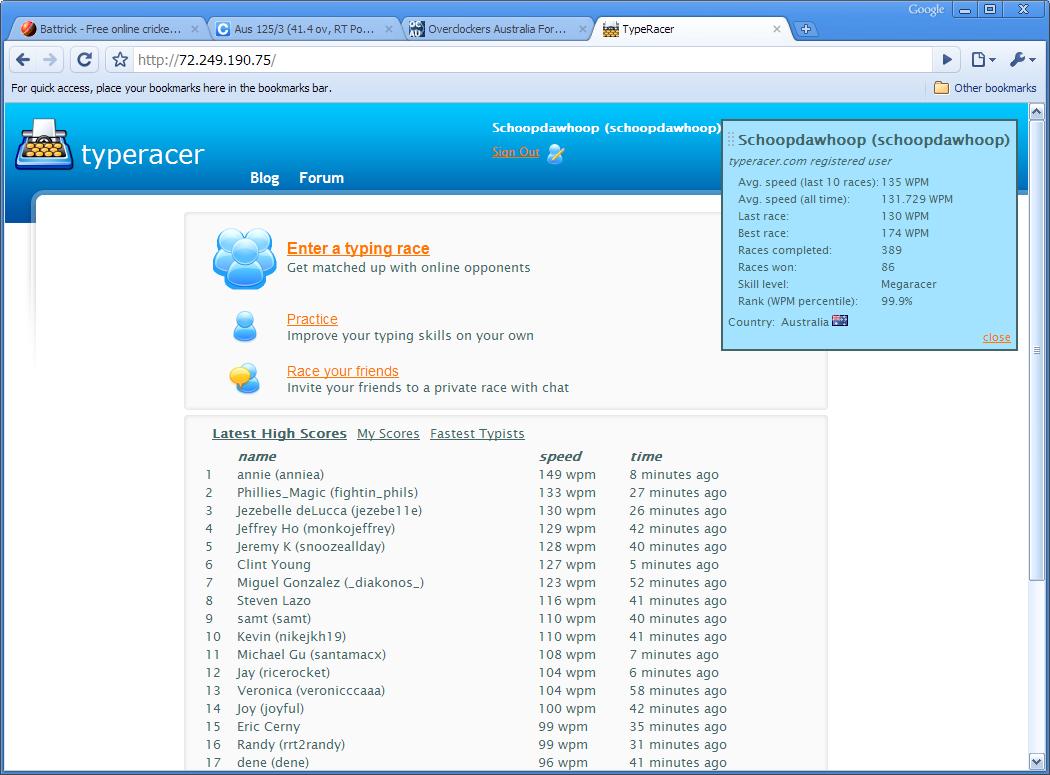Select Randy (rrt2randy) entry
Viewport: 1050px width, 775px height.
coord(291,744)
